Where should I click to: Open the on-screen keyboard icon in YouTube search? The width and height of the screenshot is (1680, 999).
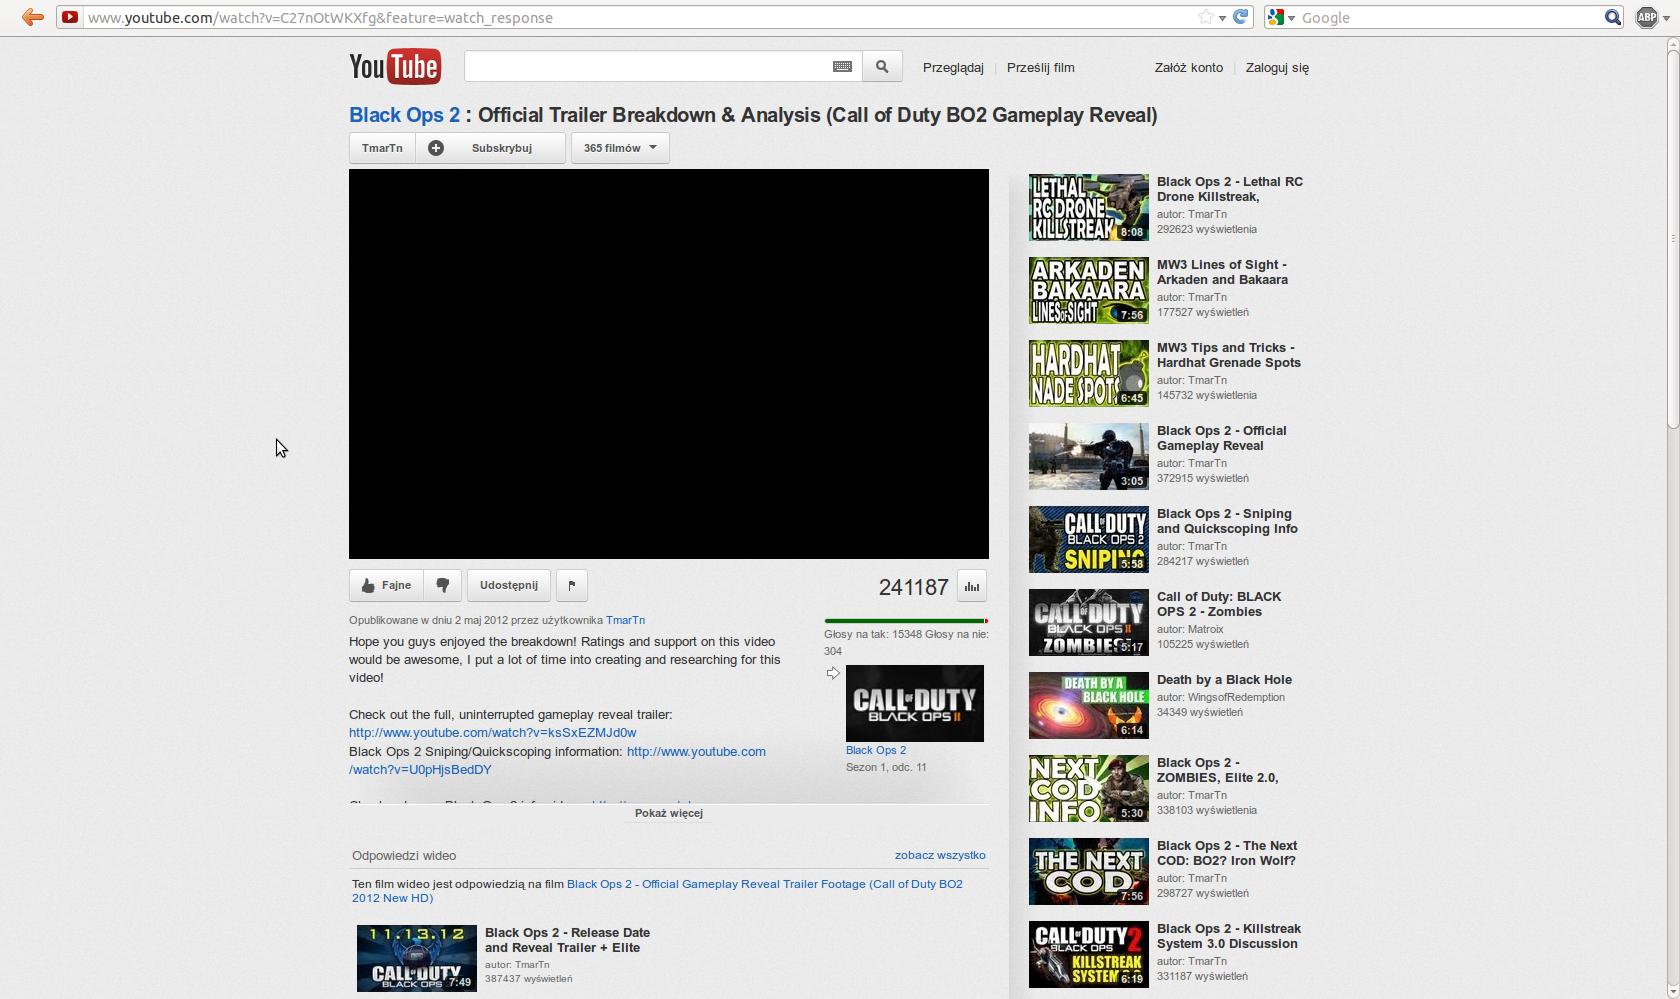(x=842, y=67)
